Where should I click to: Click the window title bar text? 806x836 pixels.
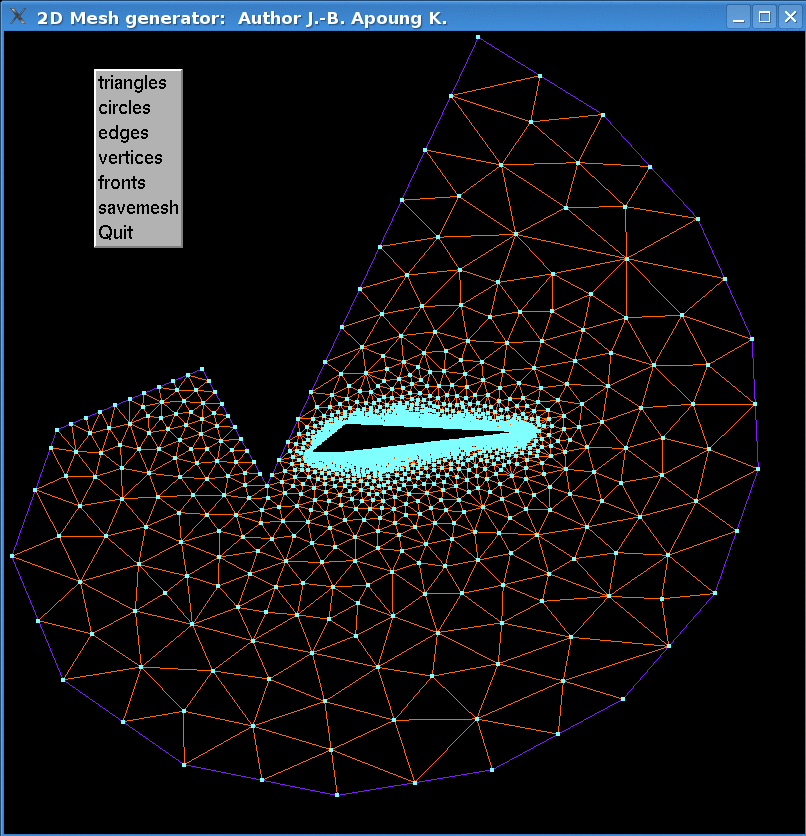pos(242,18)
